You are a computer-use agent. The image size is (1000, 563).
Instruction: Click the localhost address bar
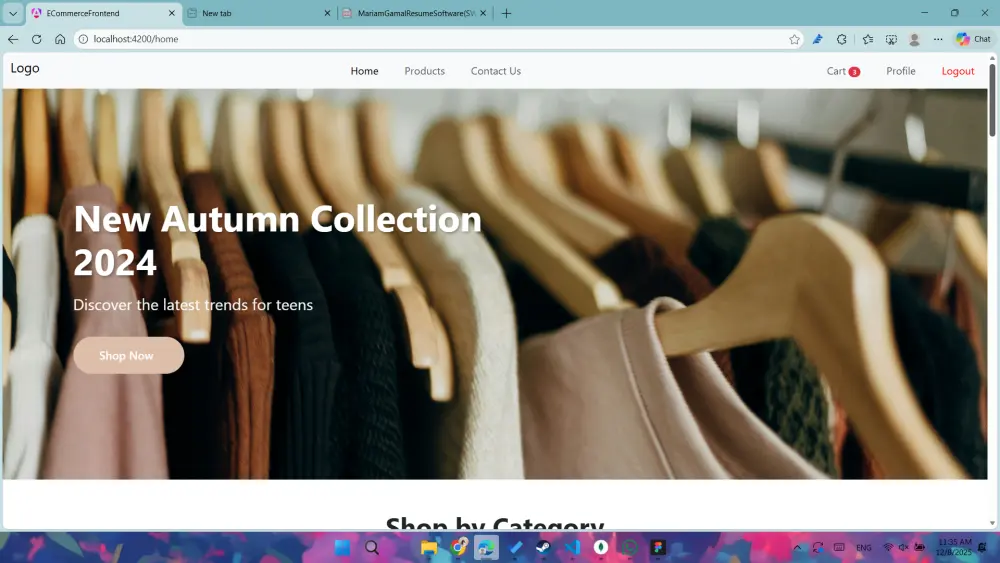click(x=439, y=39)
